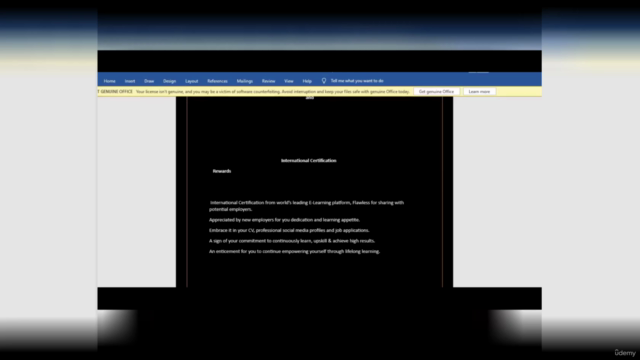Open the Help tab

[307, 81]
